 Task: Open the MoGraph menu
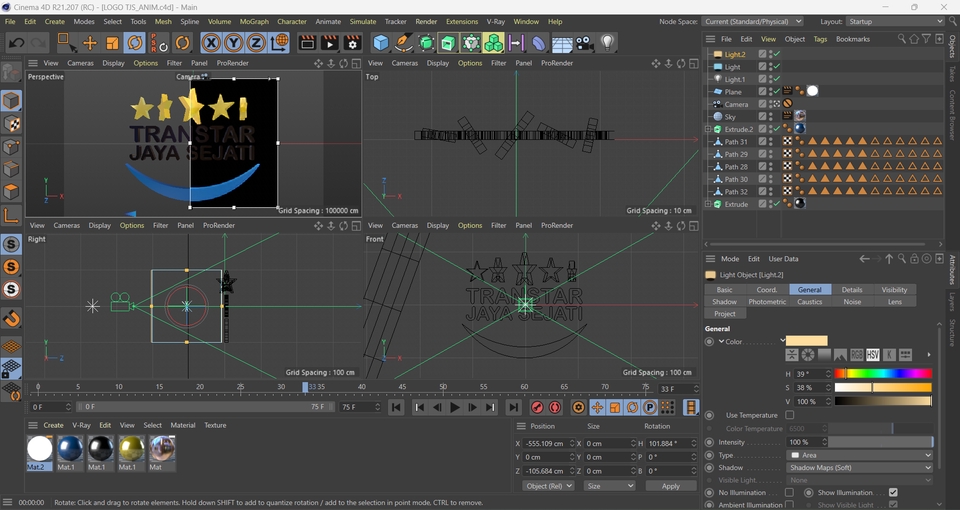point(254,21)
